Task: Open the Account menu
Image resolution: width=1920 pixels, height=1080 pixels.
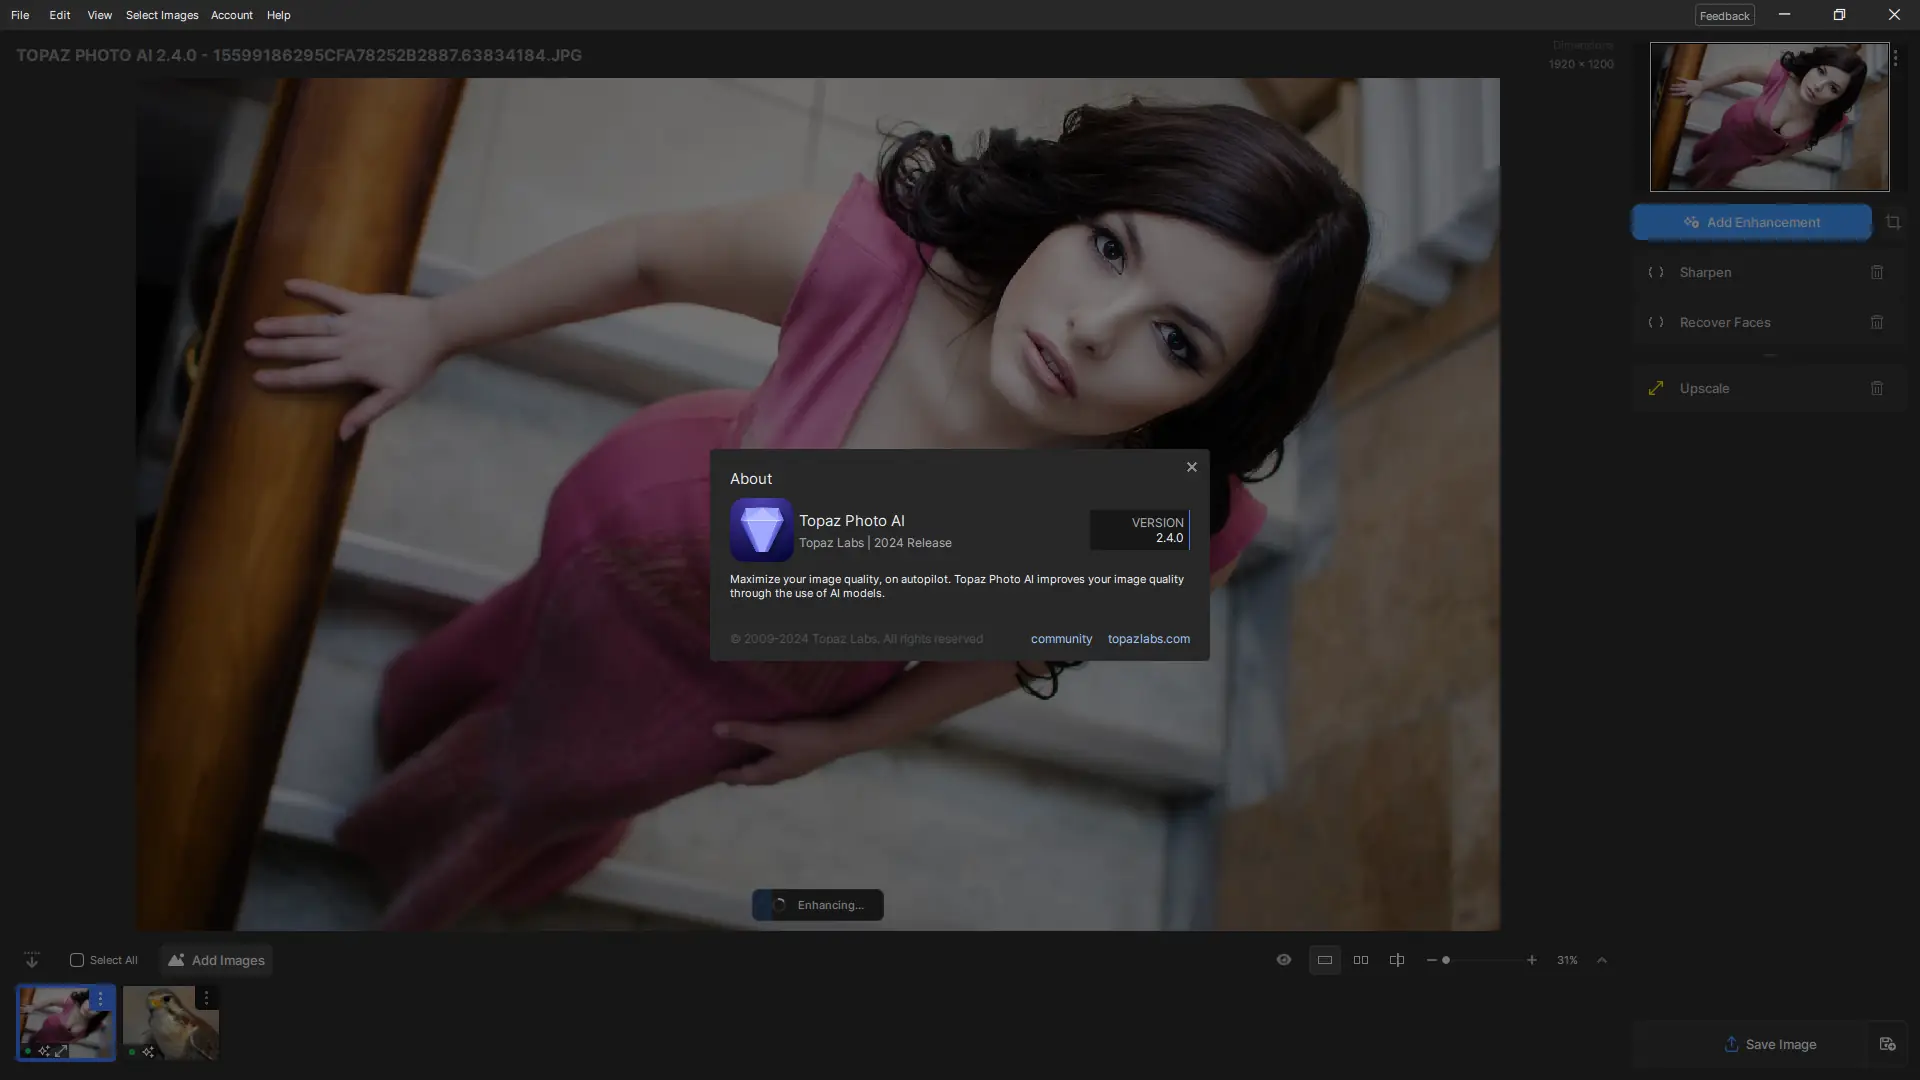Action: point(231,15)
